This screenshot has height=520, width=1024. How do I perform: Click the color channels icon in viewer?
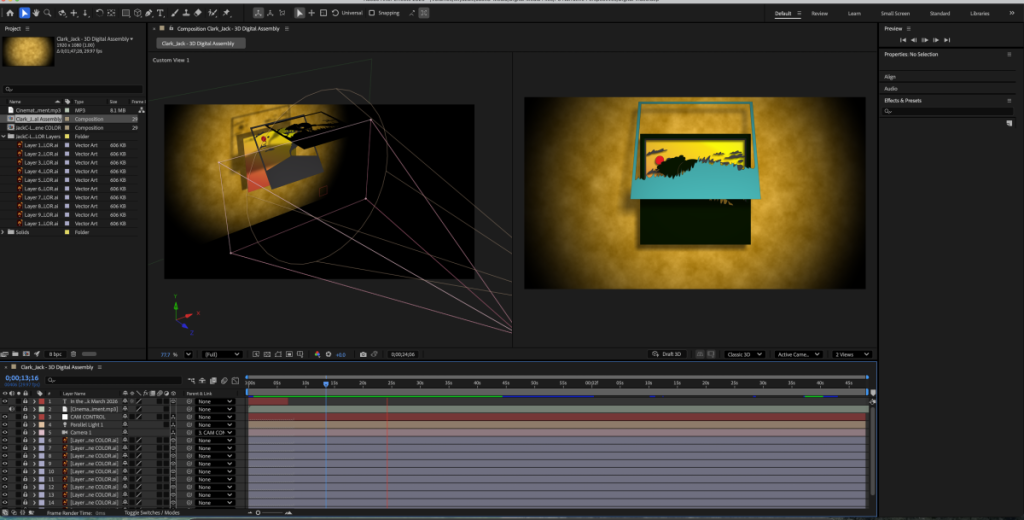pyautogui.click(x=317, y=354)
